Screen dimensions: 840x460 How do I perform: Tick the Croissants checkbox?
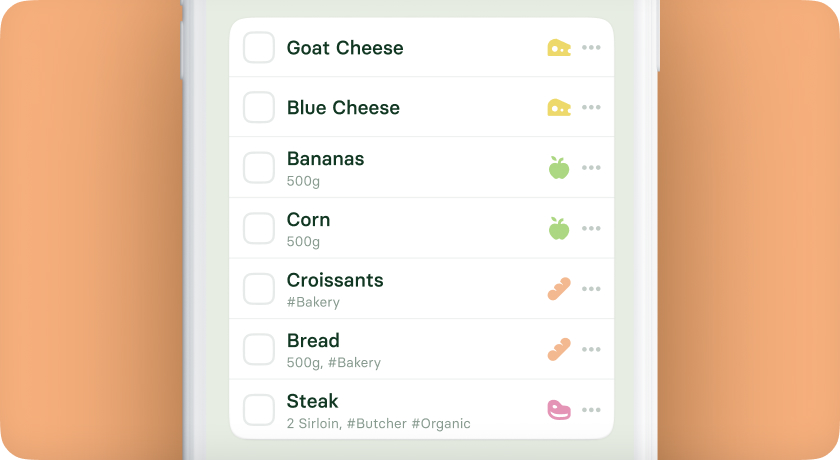[259, 289]
